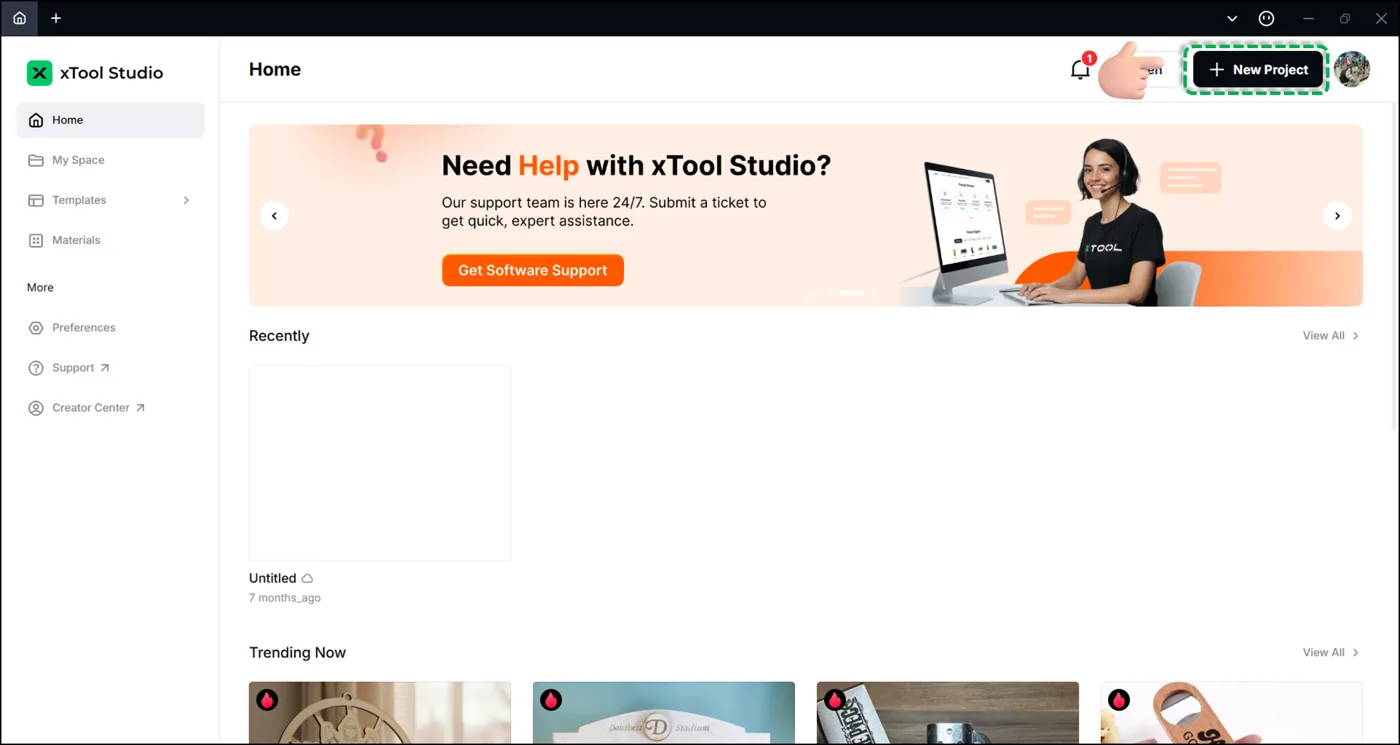Screen dimensions: 1400x745
Task: Open notifications via the bell icon
Action: 1080,69
